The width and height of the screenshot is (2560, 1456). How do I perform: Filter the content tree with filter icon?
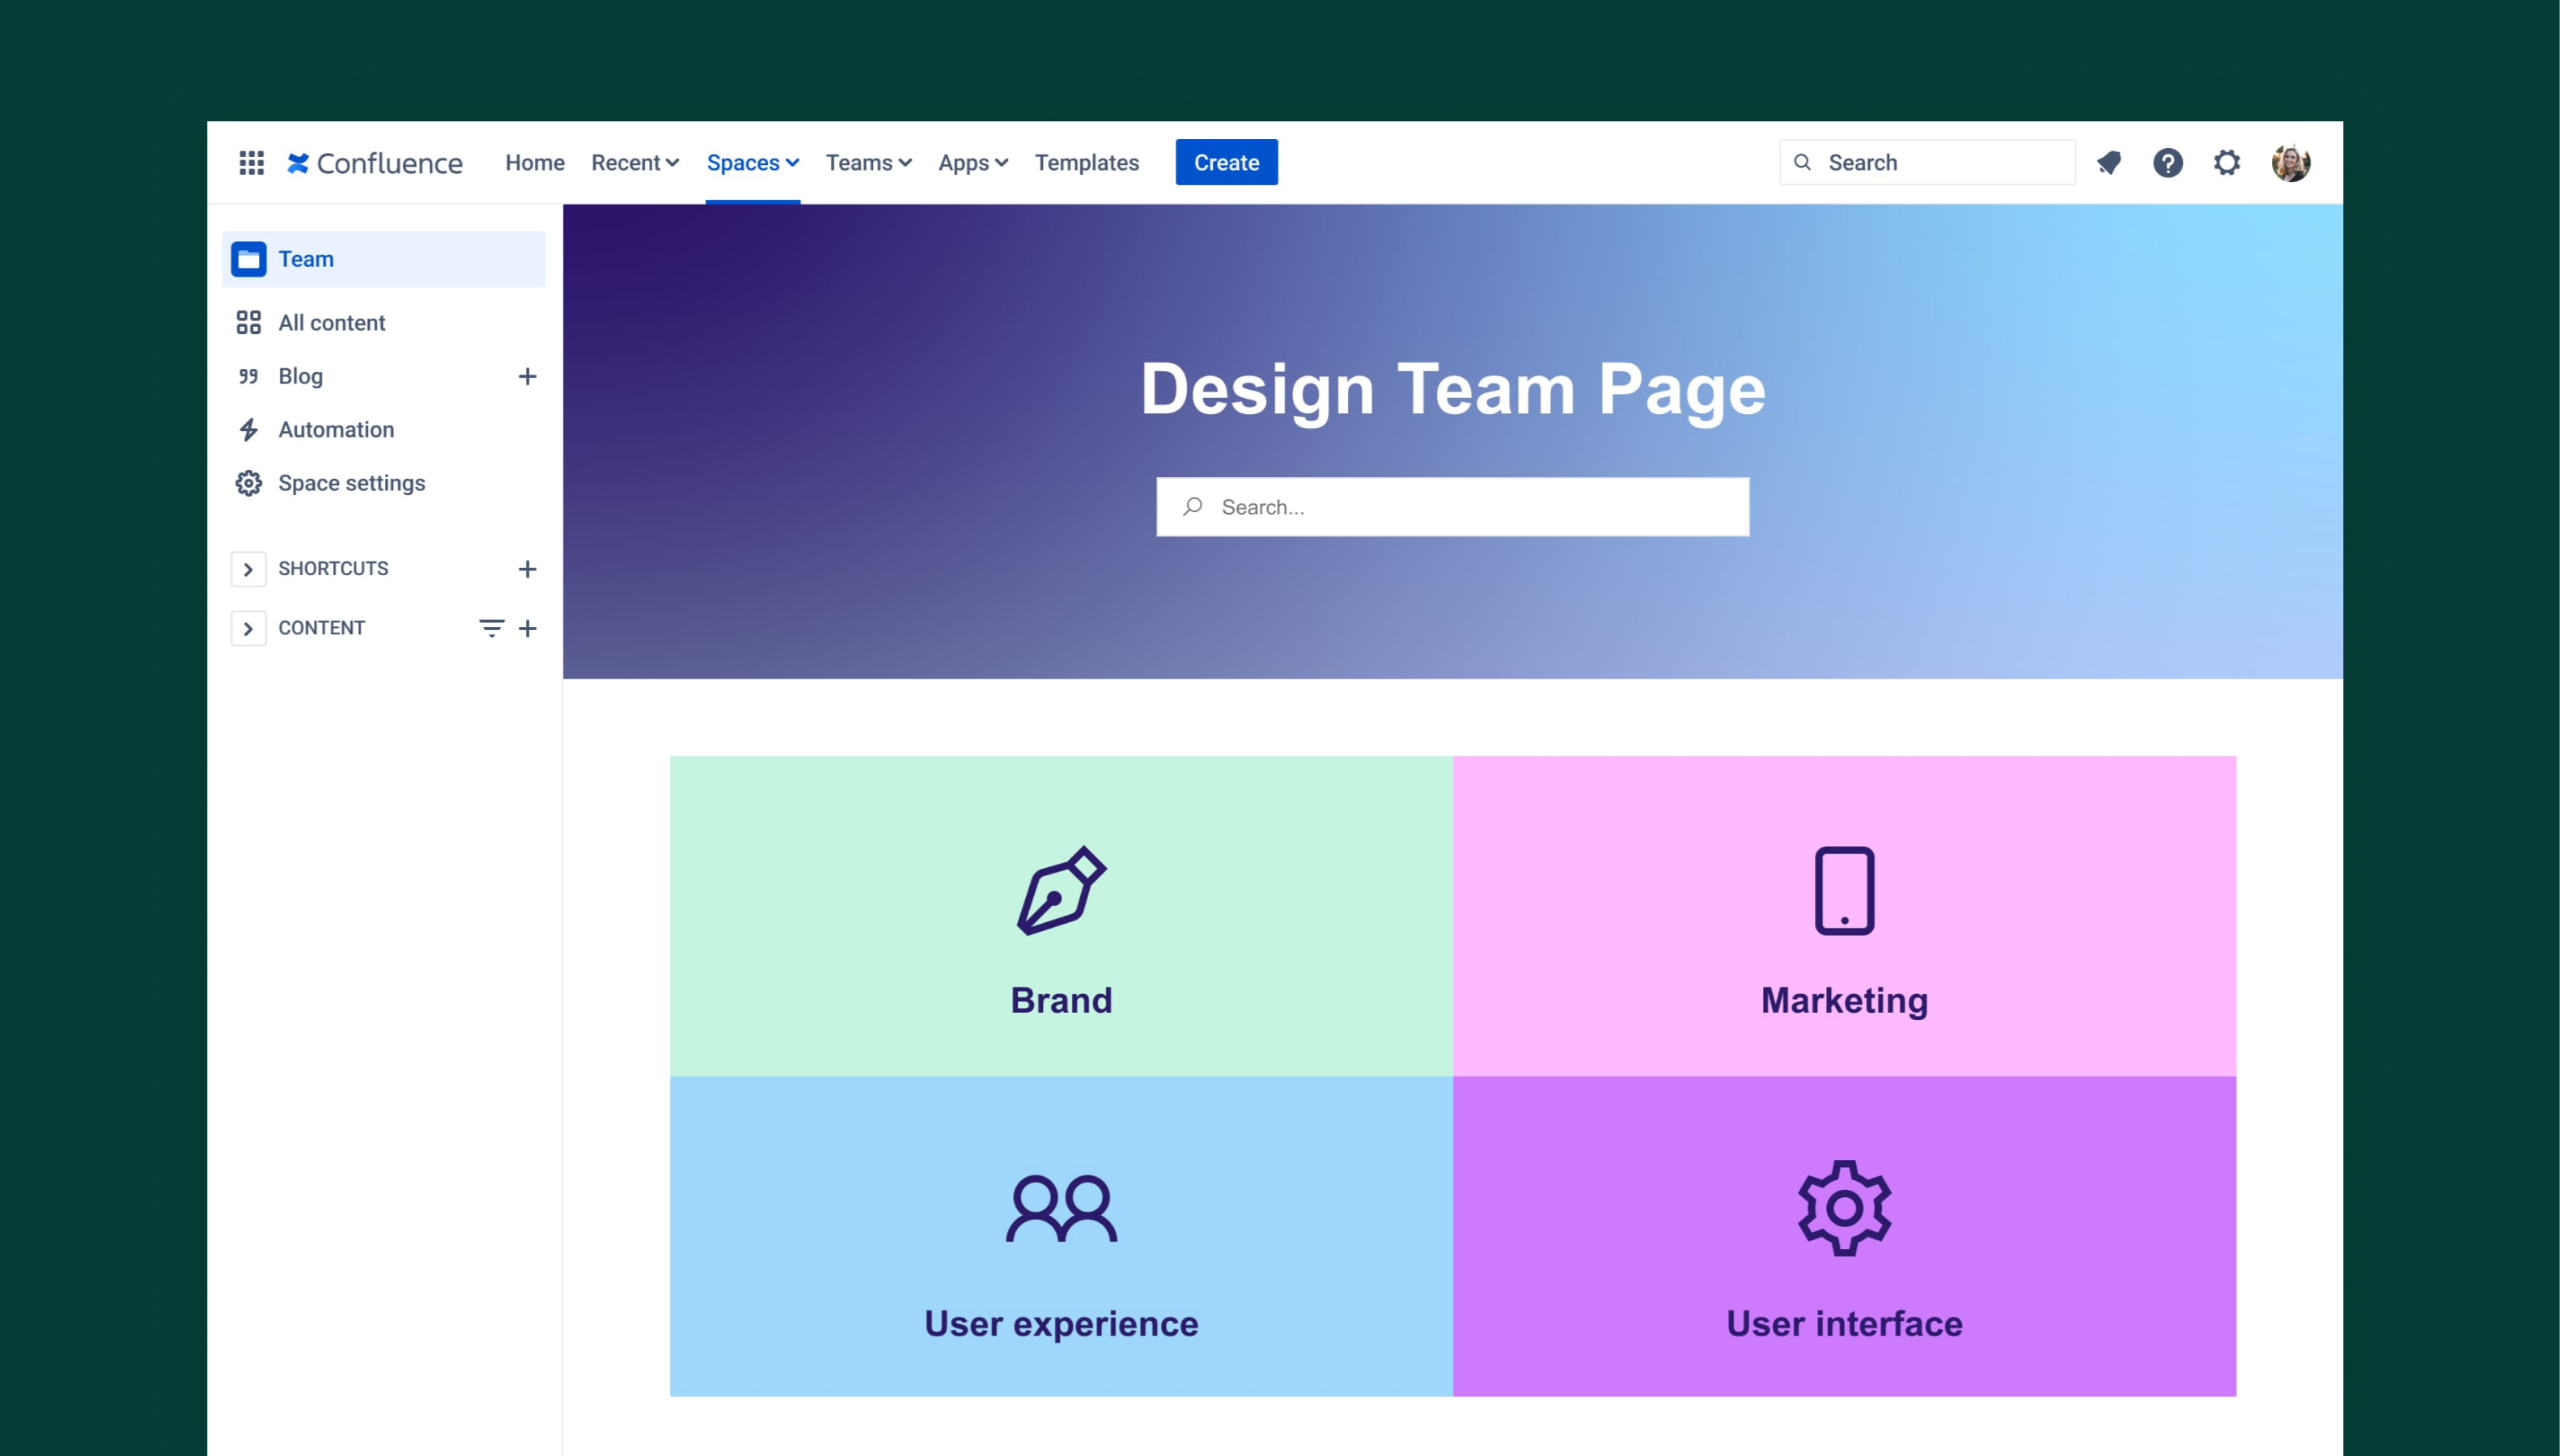[x=491, y=628]
